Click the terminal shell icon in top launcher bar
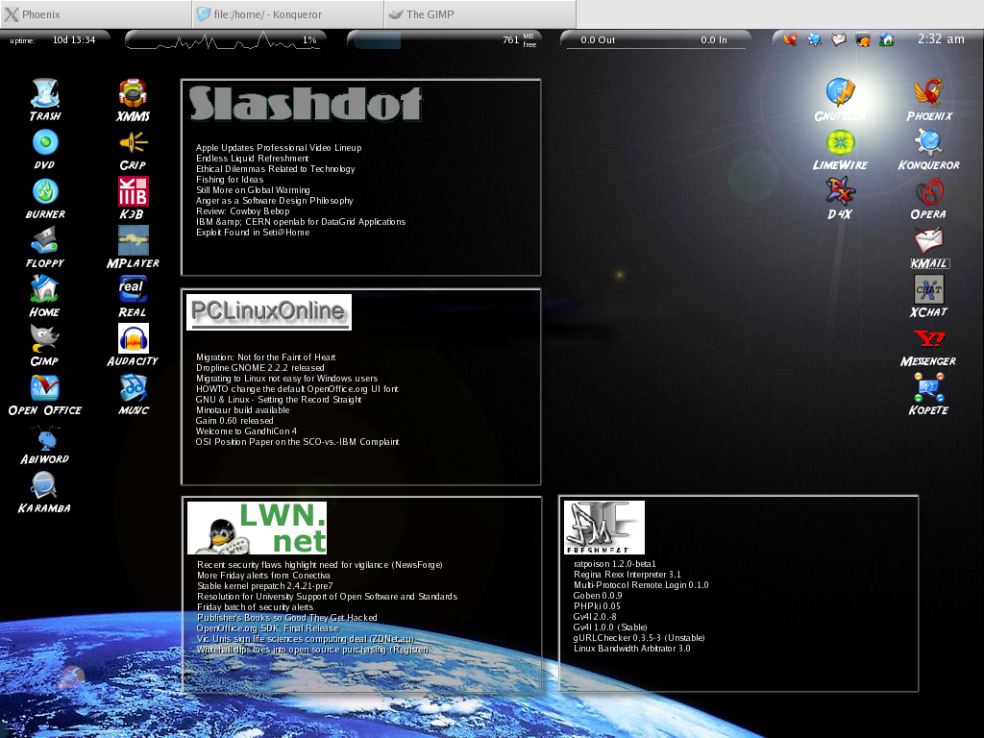The height and width of the screenshot is (738, 984). (863, 40)
